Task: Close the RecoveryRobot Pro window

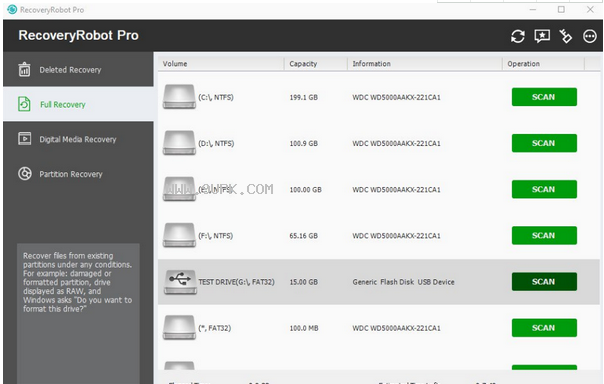Action: point(590,10)
